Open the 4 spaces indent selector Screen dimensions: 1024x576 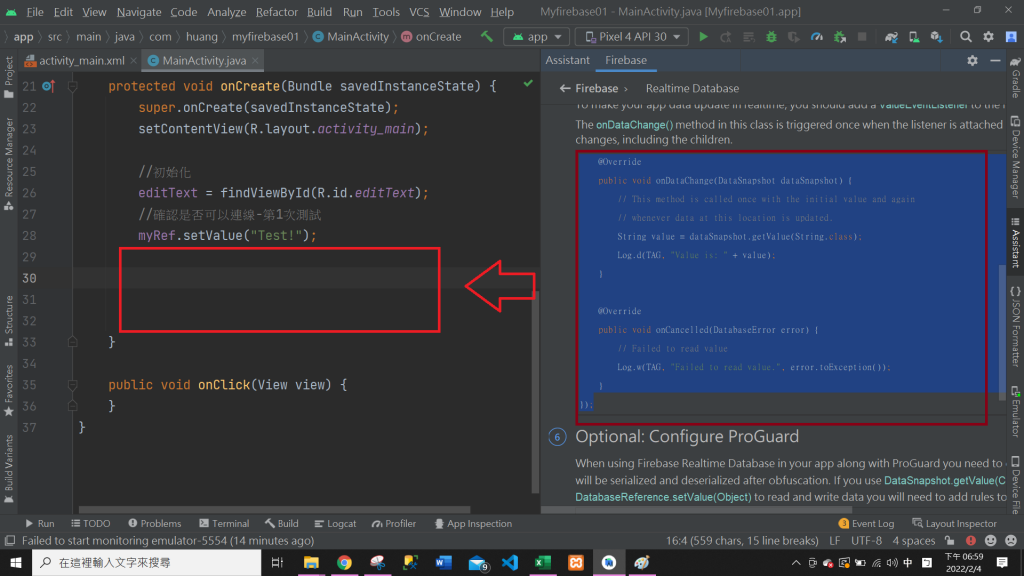click(x=914, y=541)
